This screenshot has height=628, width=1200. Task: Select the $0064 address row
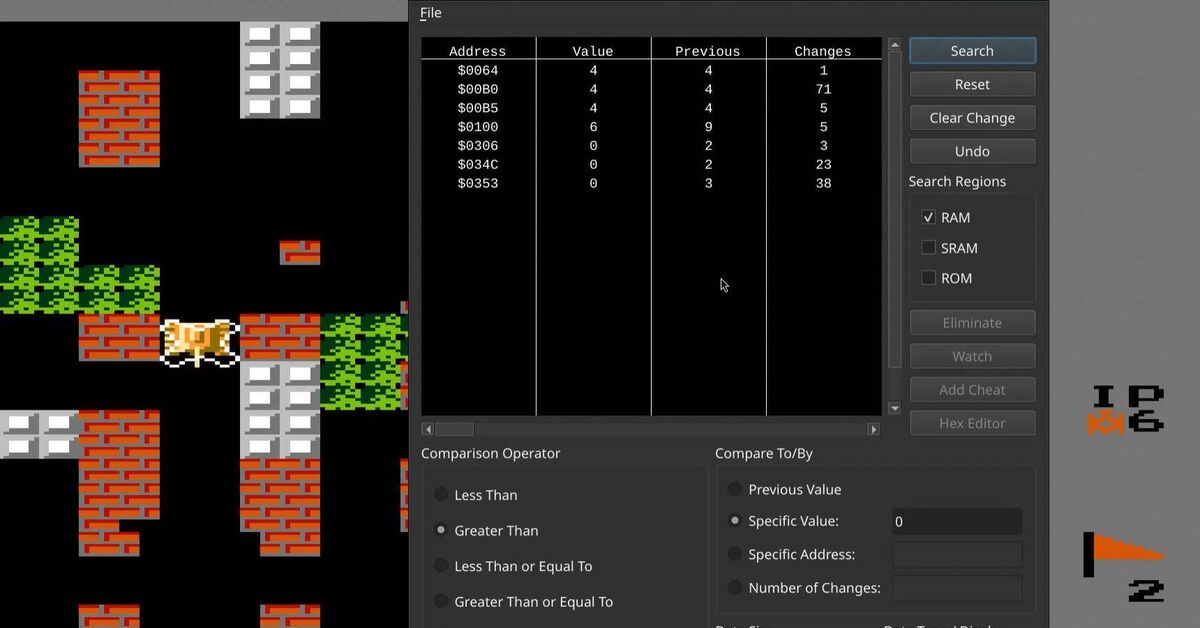click(x=651, y=71)
